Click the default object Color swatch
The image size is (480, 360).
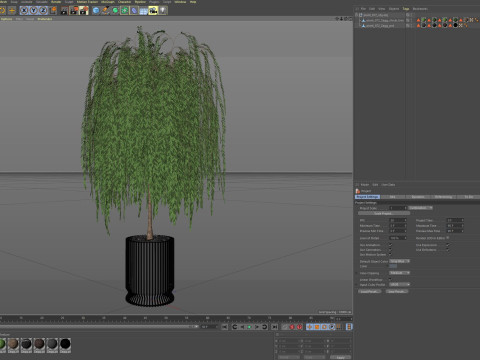click(x=393, y=266)
